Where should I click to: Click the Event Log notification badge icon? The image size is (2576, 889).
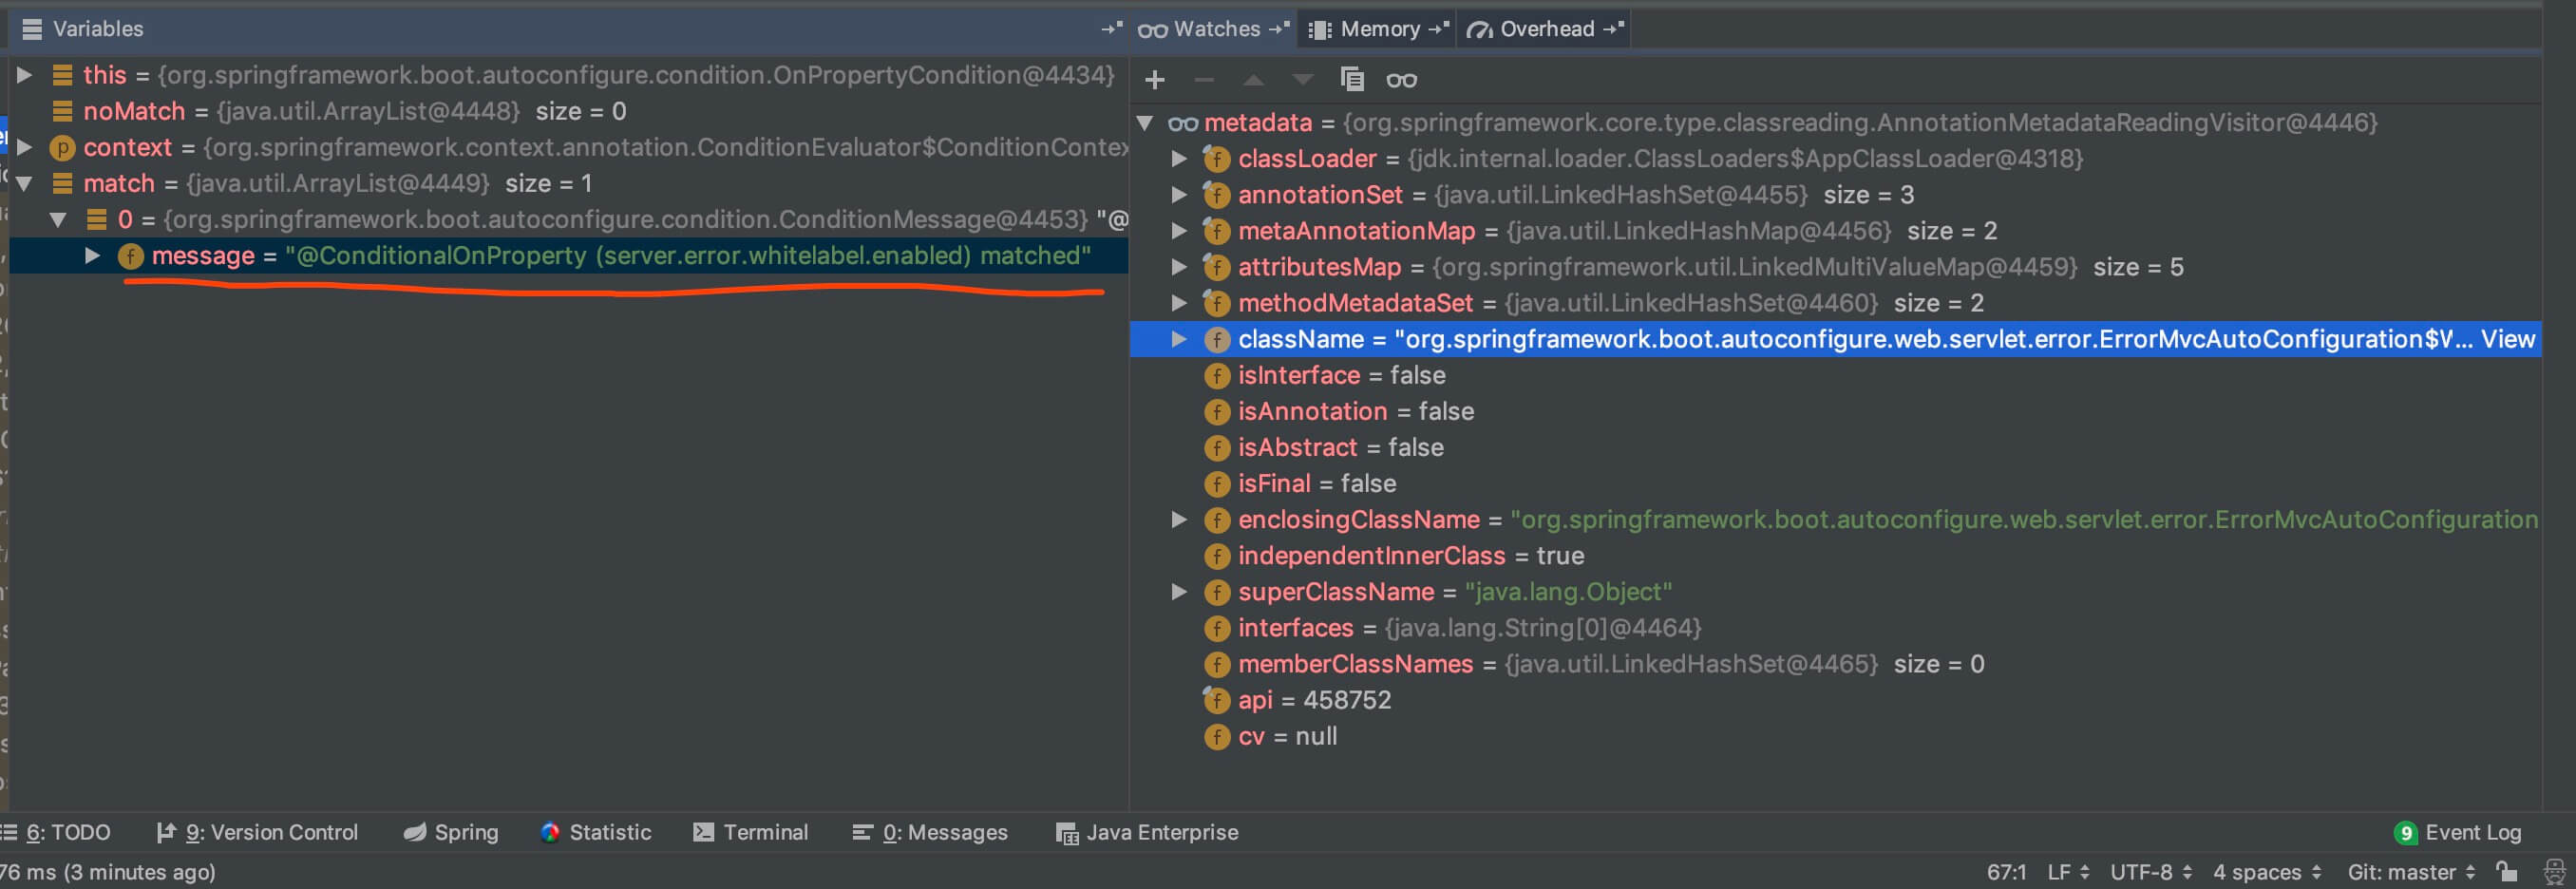(x=2405, y=833)
